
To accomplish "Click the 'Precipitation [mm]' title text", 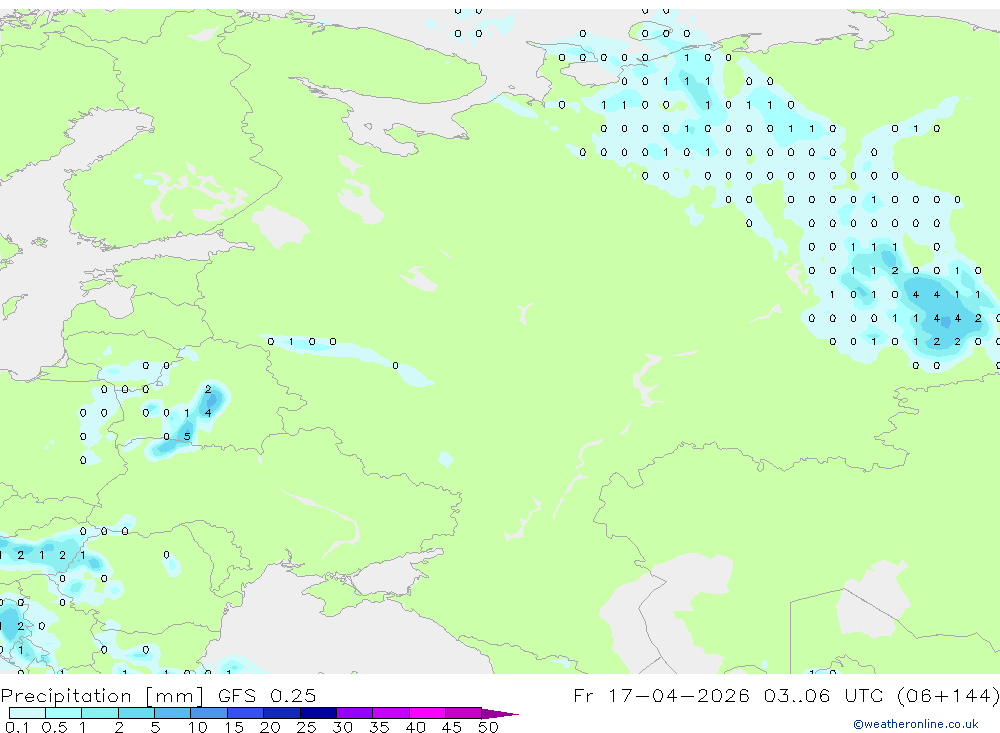I will pos(102,696).
